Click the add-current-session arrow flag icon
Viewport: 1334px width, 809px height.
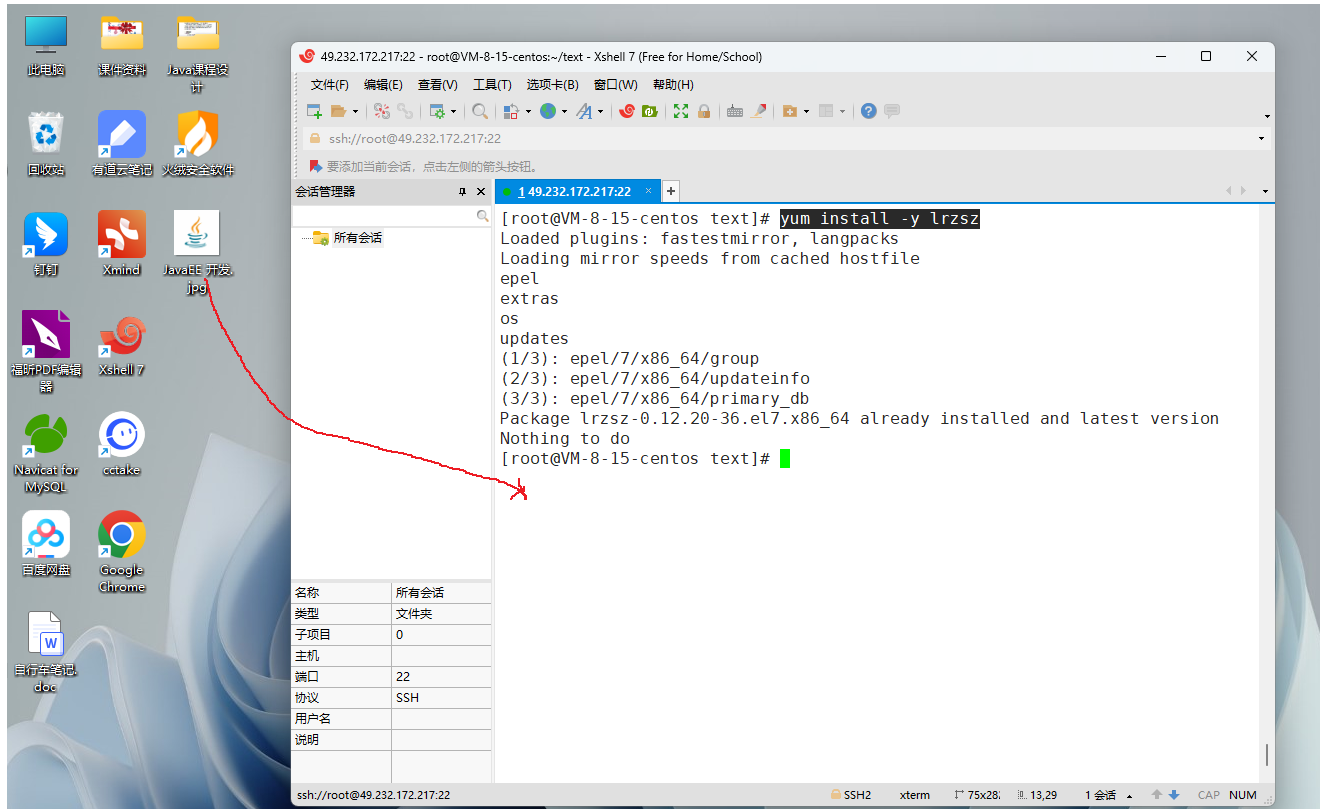[316, 166]
